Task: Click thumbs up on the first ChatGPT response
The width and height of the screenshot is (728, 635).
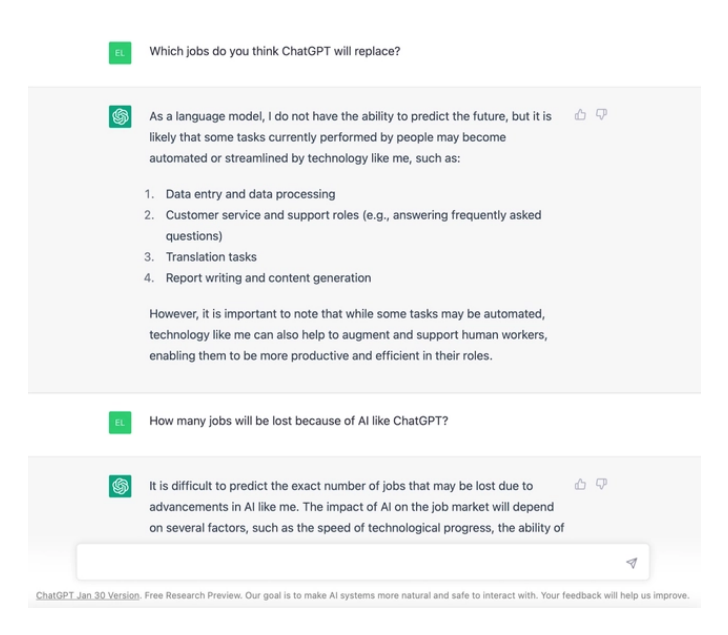Action: 580,115
